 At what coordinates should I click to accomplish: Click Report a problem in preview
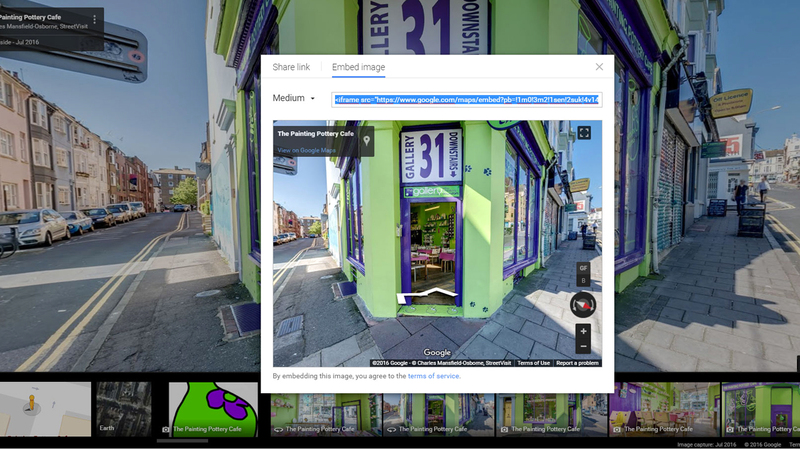[577, 363]
